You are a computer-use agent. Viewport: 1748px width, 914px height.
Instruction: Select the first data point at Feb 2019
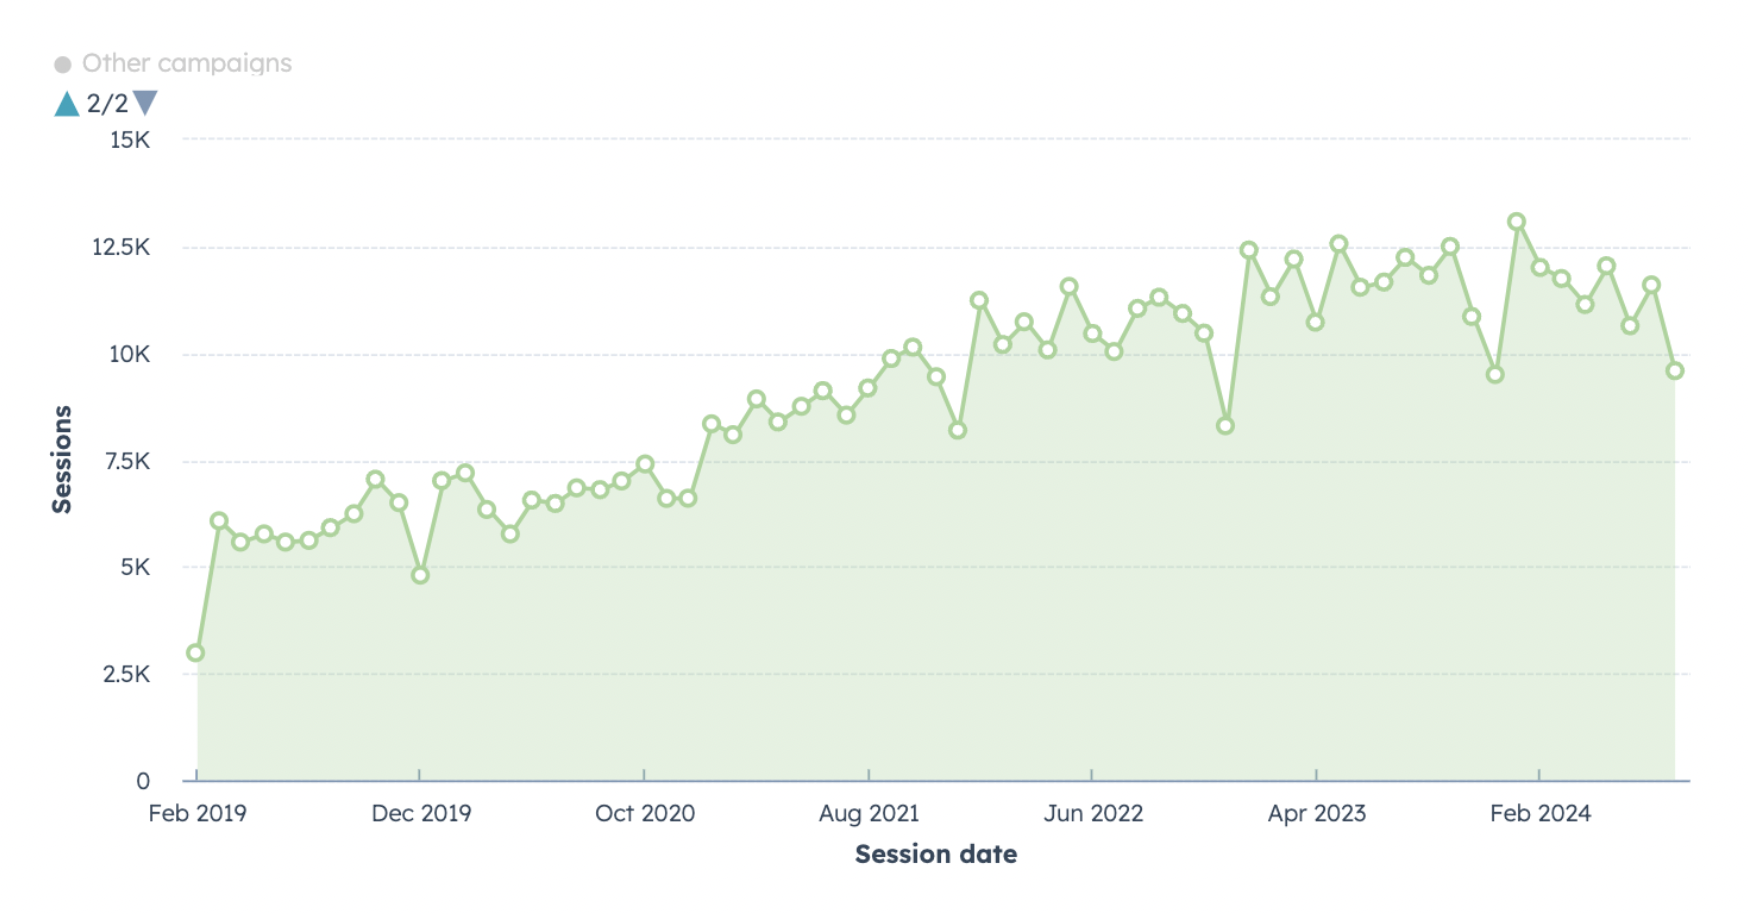click(x=196, y=653)
